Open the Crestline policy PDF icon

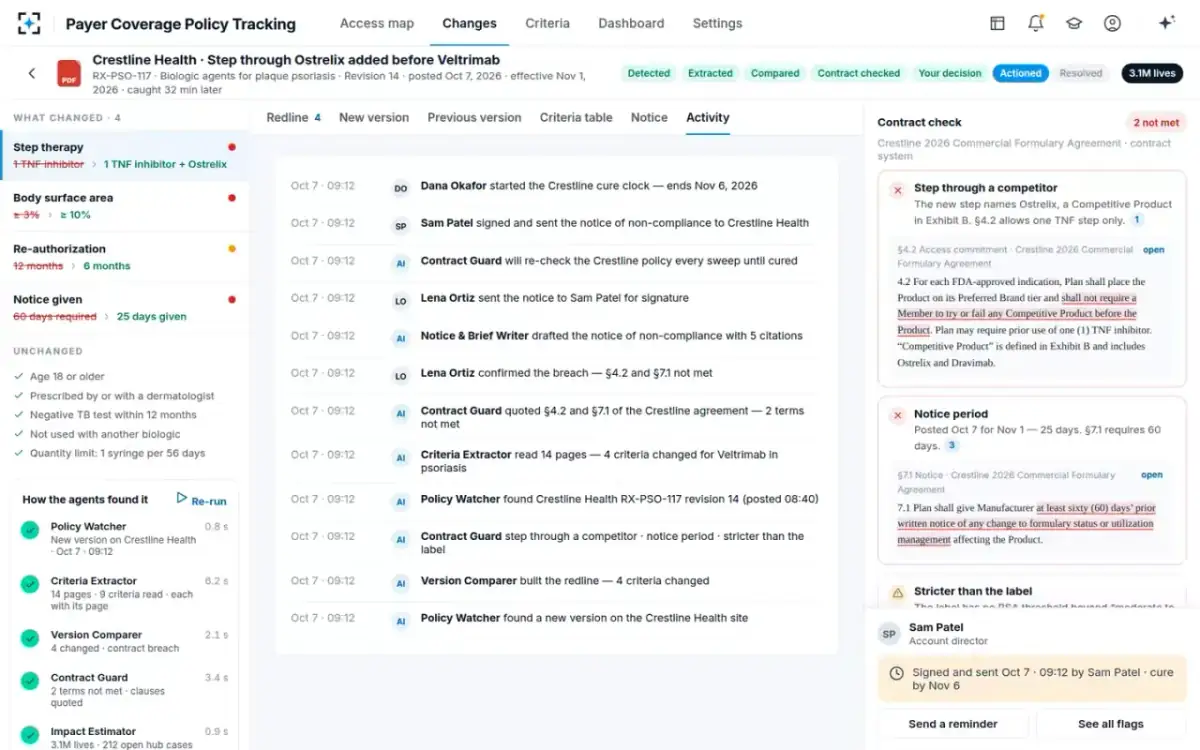(69, 74)
